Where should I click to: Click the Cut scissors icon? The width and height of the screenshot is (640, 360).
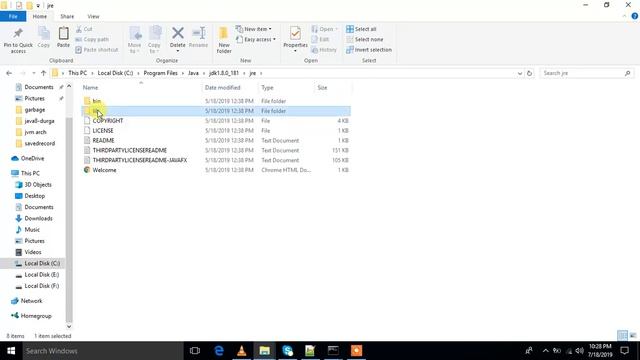(x=79, y=29)
